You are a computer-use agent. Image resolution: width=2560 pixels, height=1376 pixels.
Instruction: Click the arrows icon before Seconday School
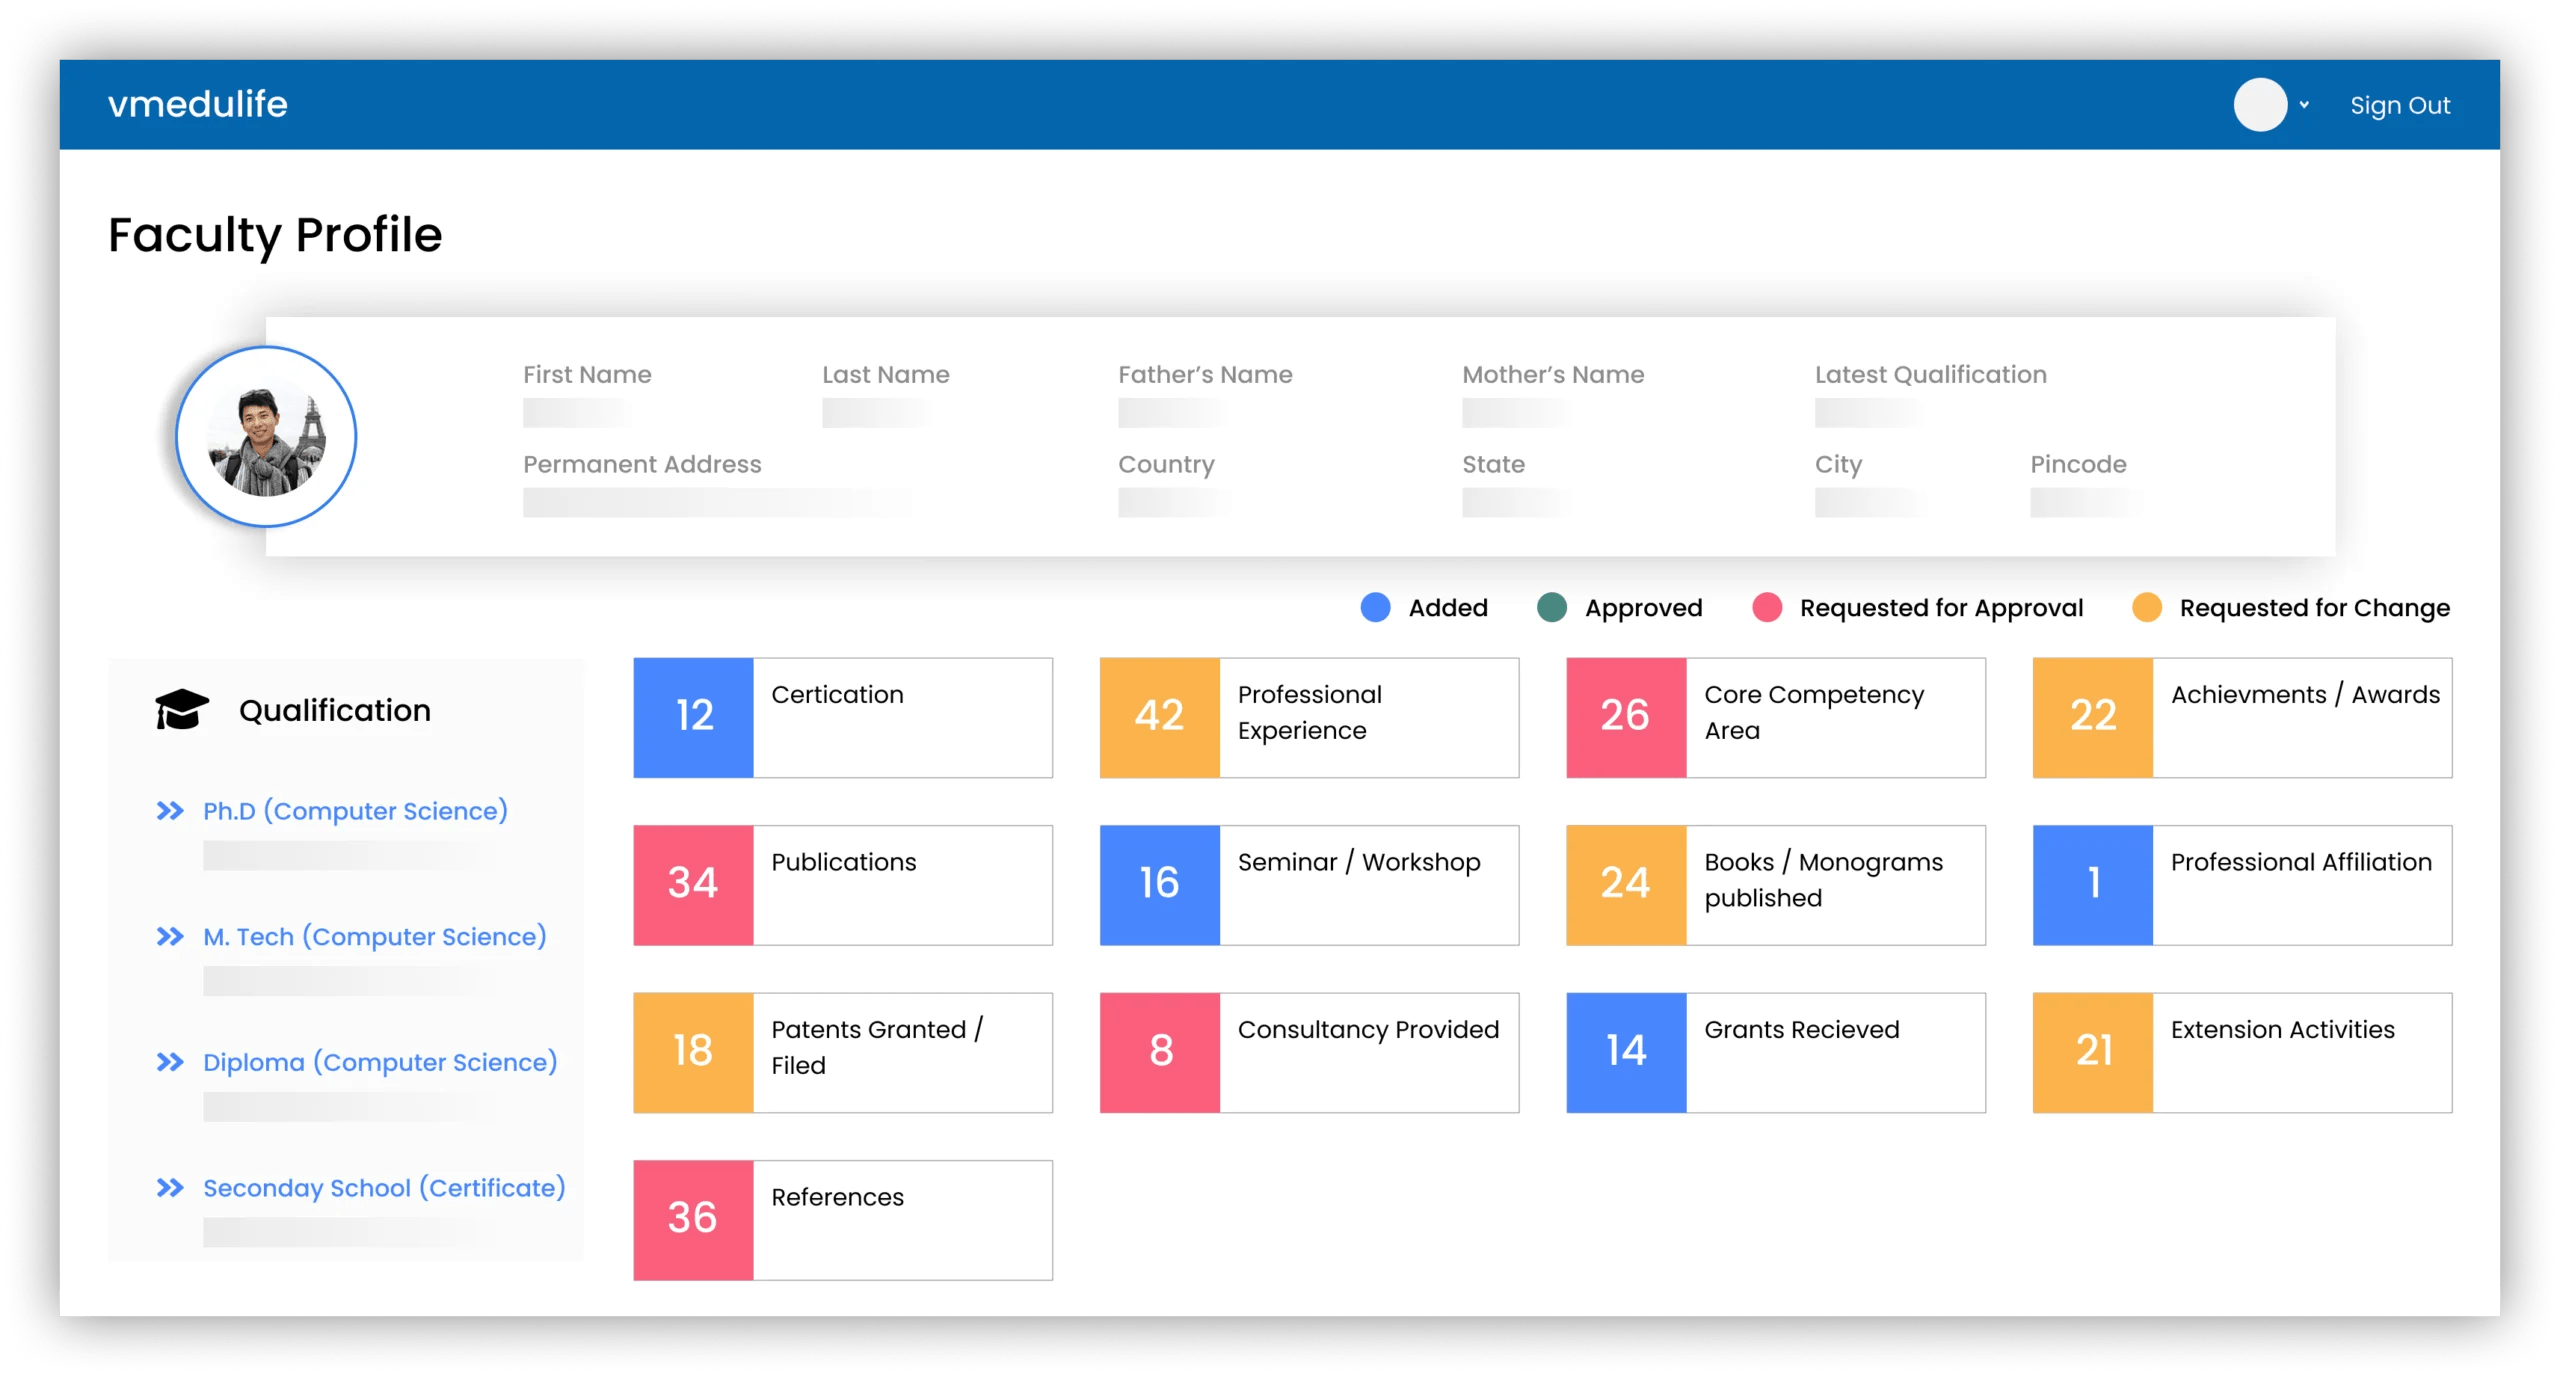170,1188
